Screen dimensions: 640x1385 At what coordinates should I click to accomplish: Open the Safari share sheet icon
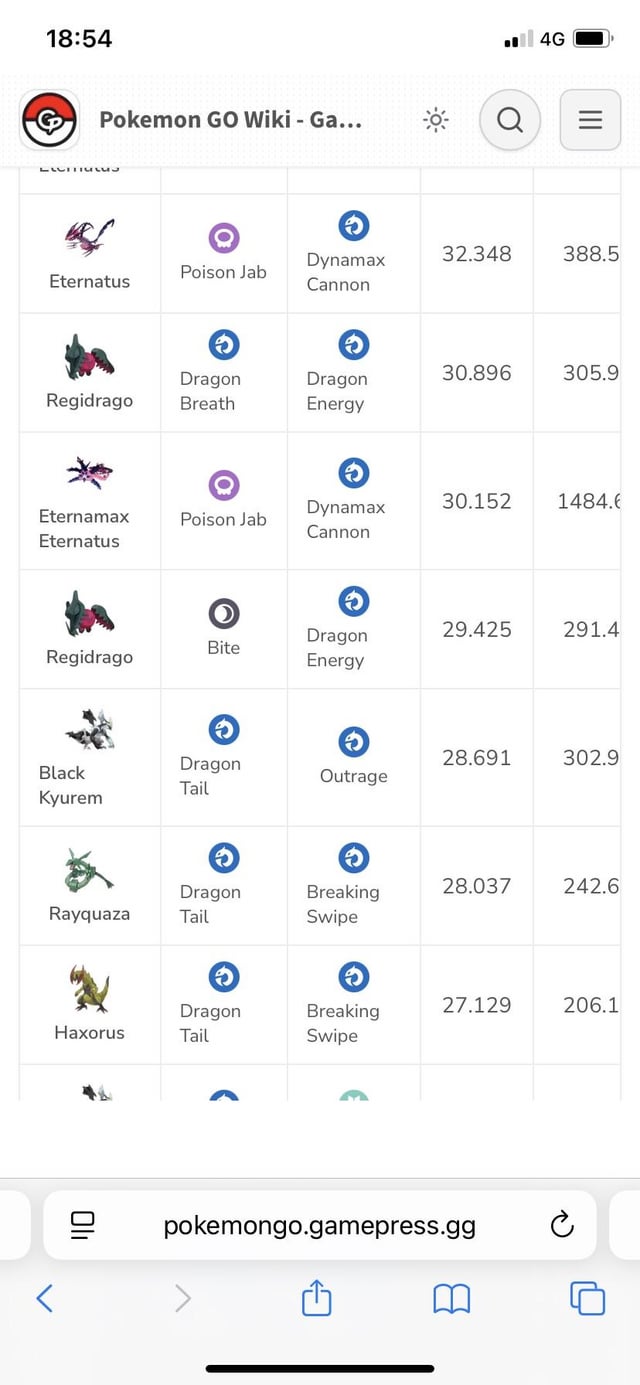click(316, 1298)
